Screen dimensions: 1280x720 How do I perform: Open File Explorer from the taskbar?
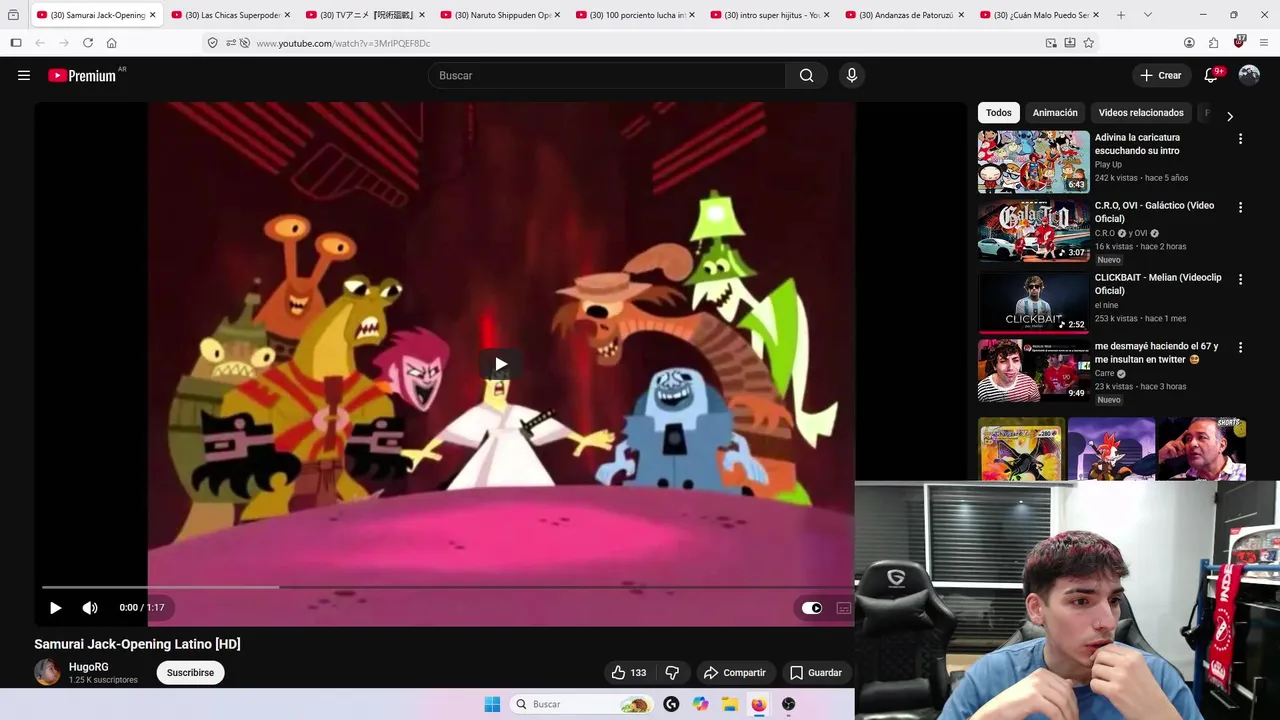(730, 704)
